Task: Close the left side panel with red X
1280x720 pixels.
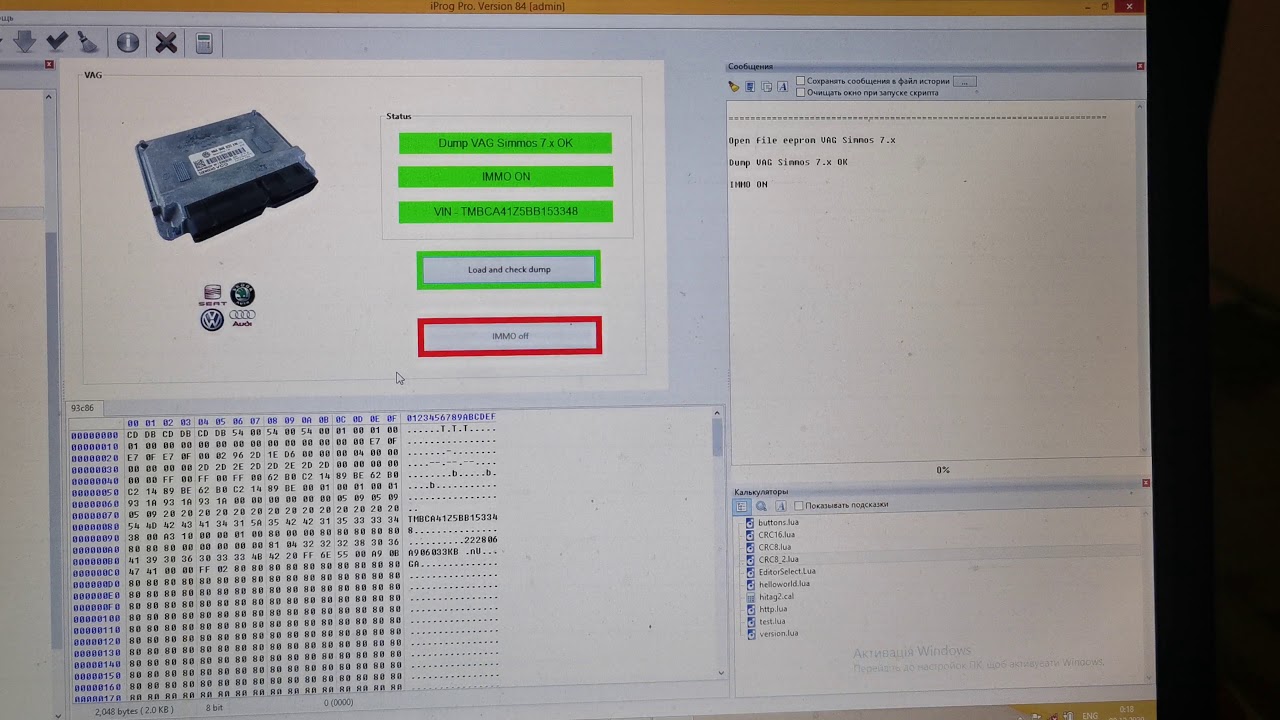Action: coord(49,65)
